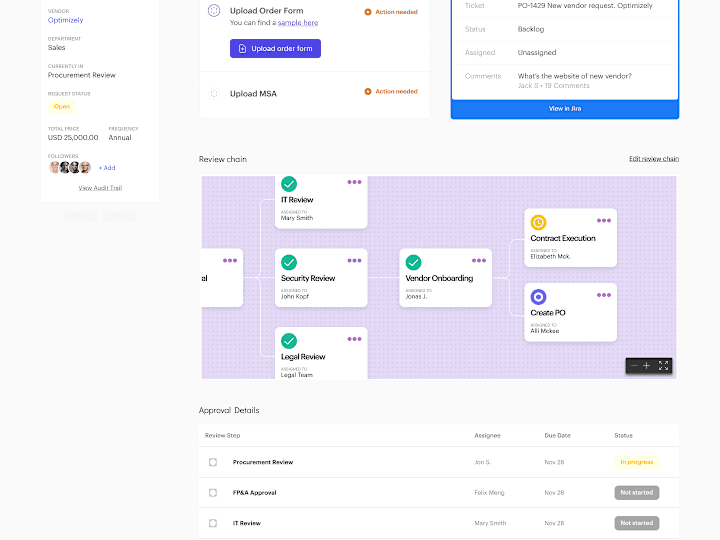Open View Audit Trail link
Image resolution: width=720 pixels, height=540 pixels.
100,188
